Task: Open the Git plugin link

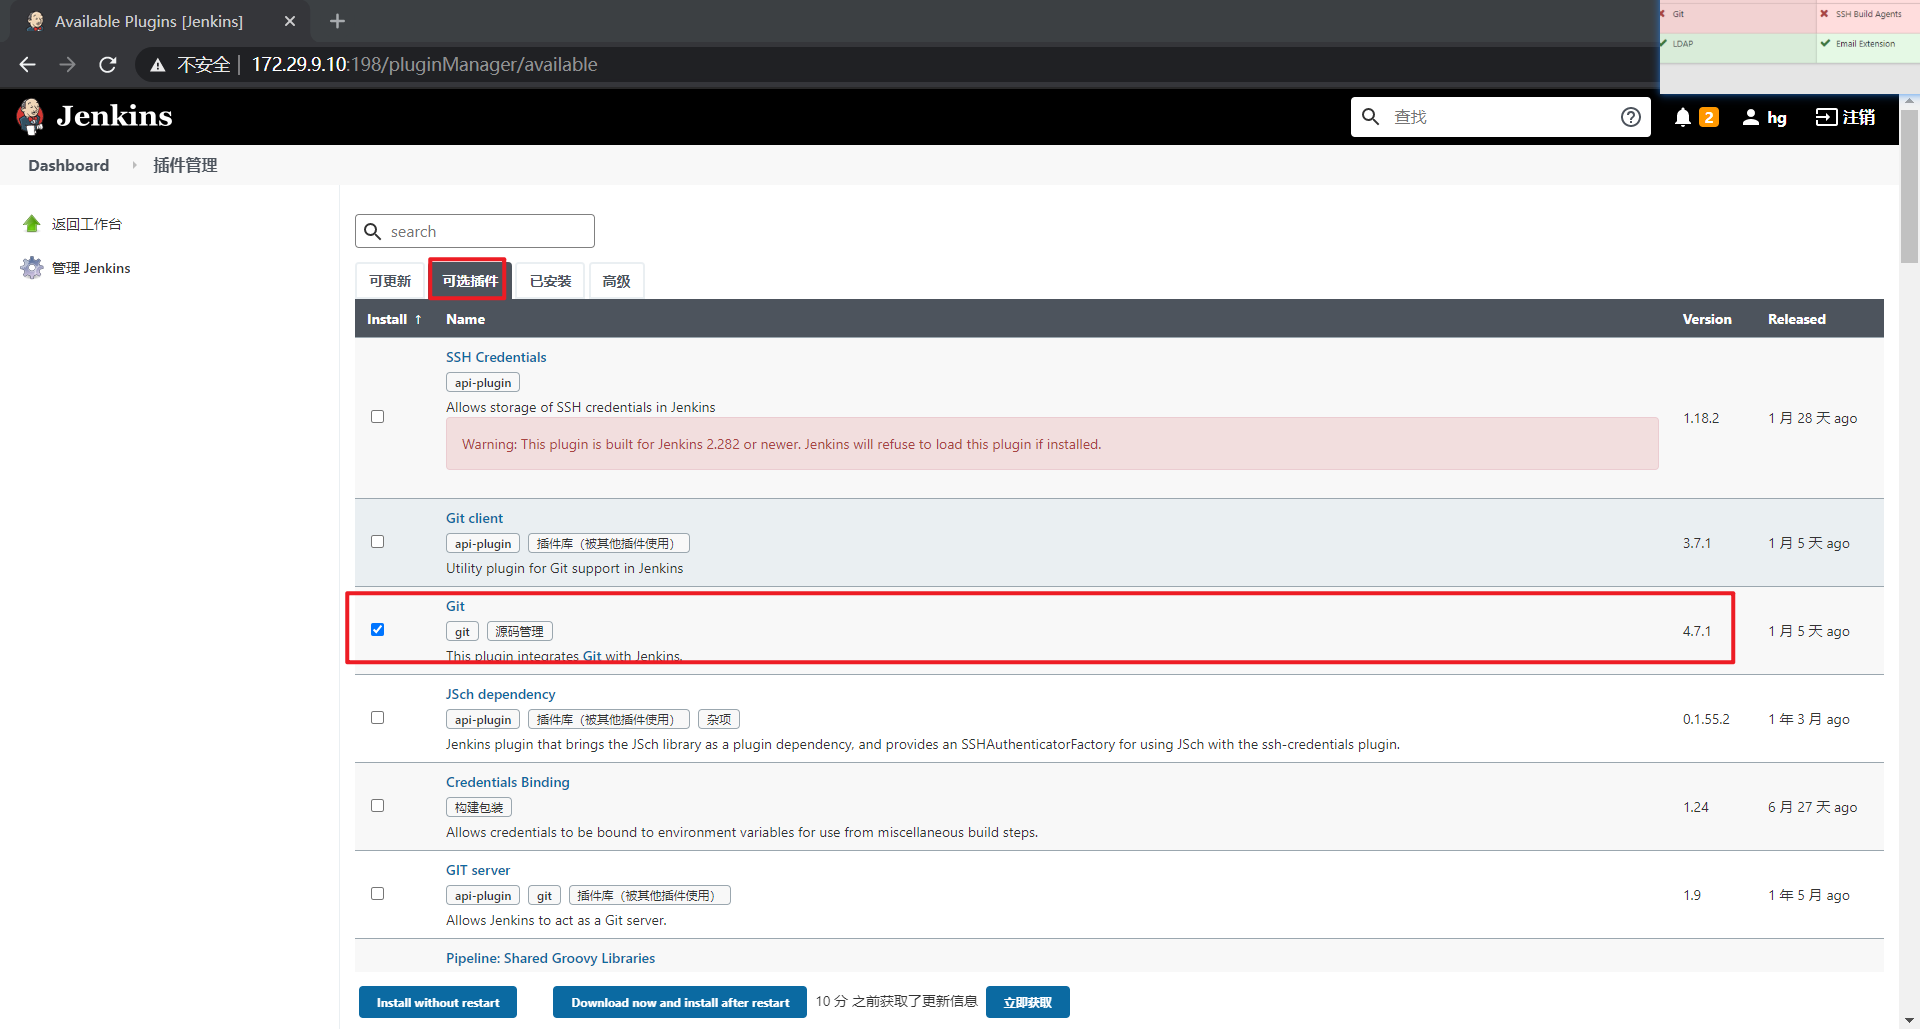Action: point(455,606)
